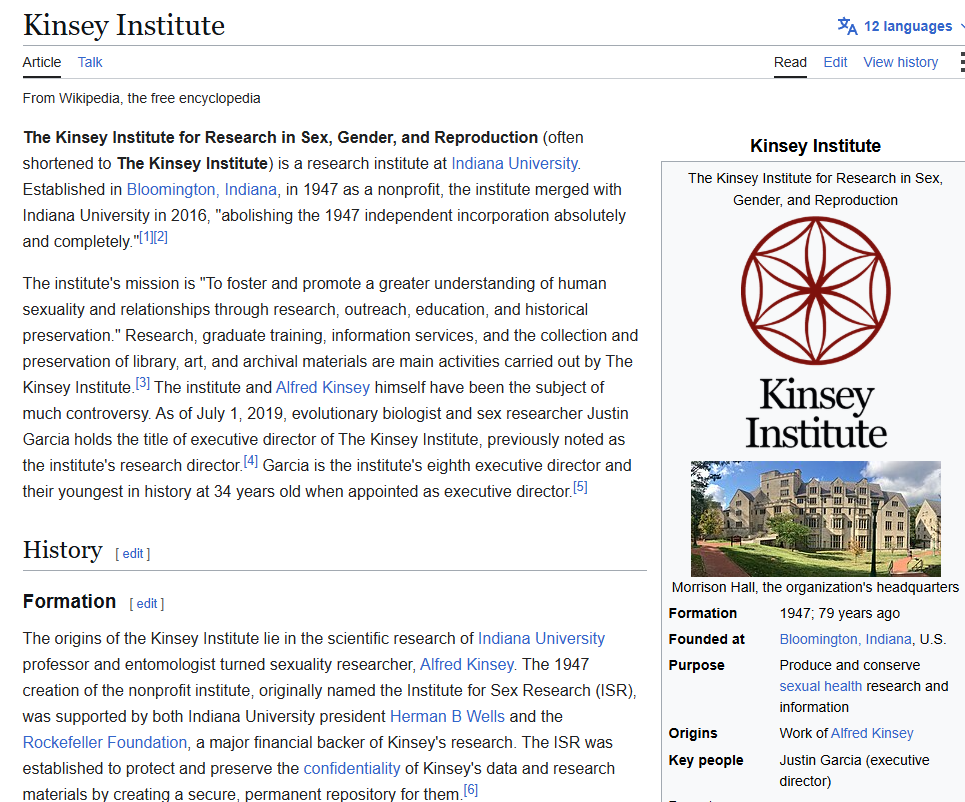The width and height of the screenshot is (965, 802).
Task: Follow the Indiana University link in intro
Action: coord(515,163)
